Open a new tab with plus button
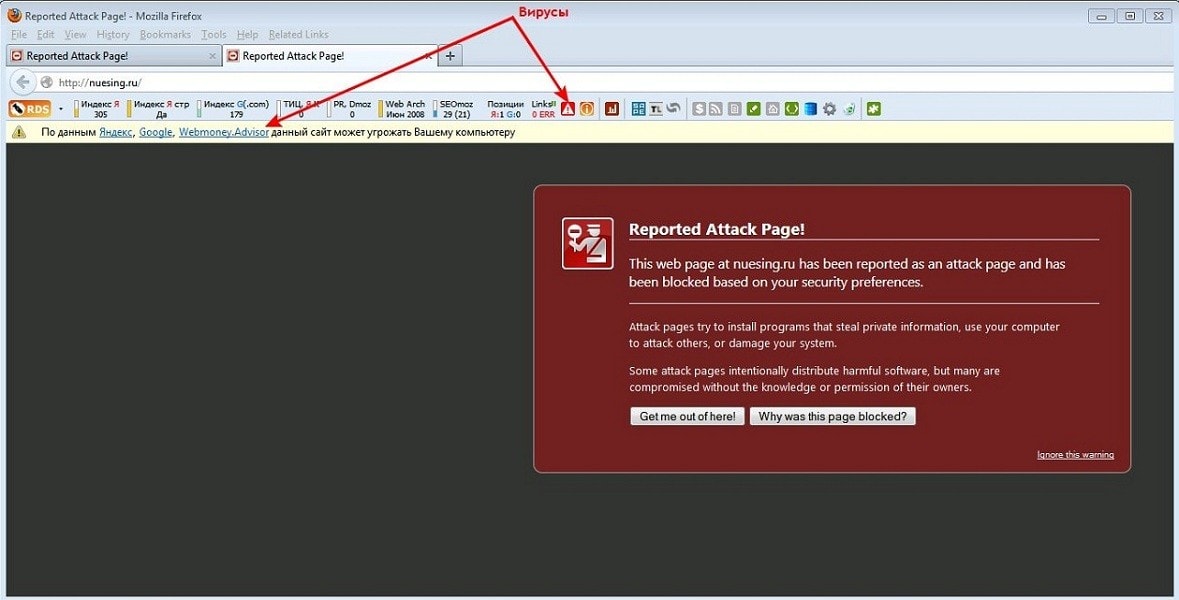Image resolution: width=1179 pixels, height=600 pixels. (x=450, y=56)
